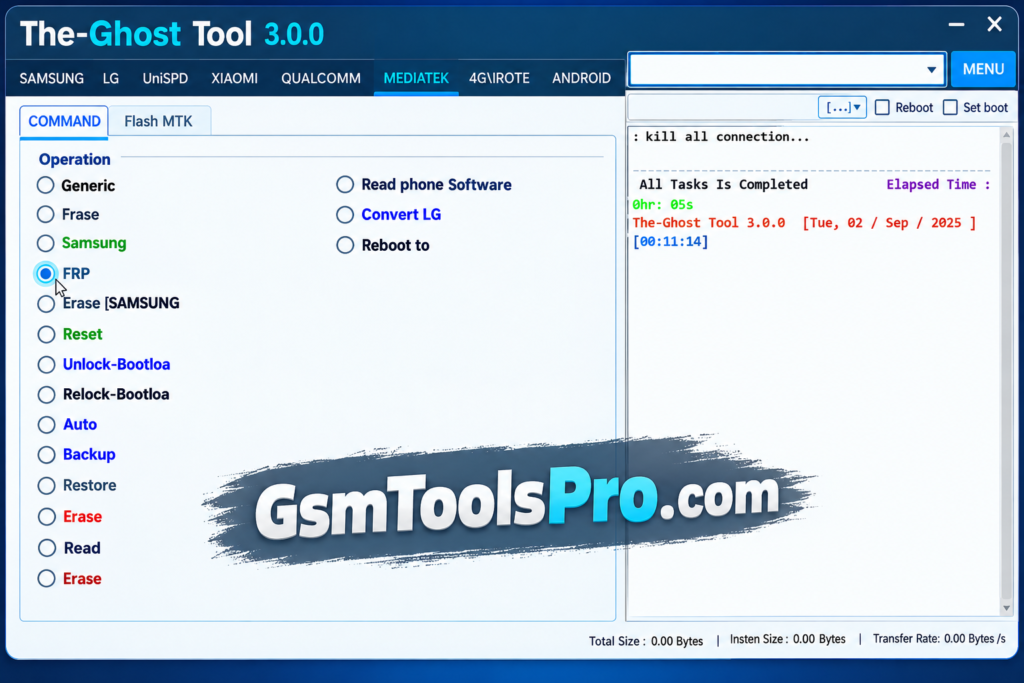Viewport: 1024px width, 683px height.
Task: Click the log timestamp [00:11:14]
Action: tap(671, 242)
